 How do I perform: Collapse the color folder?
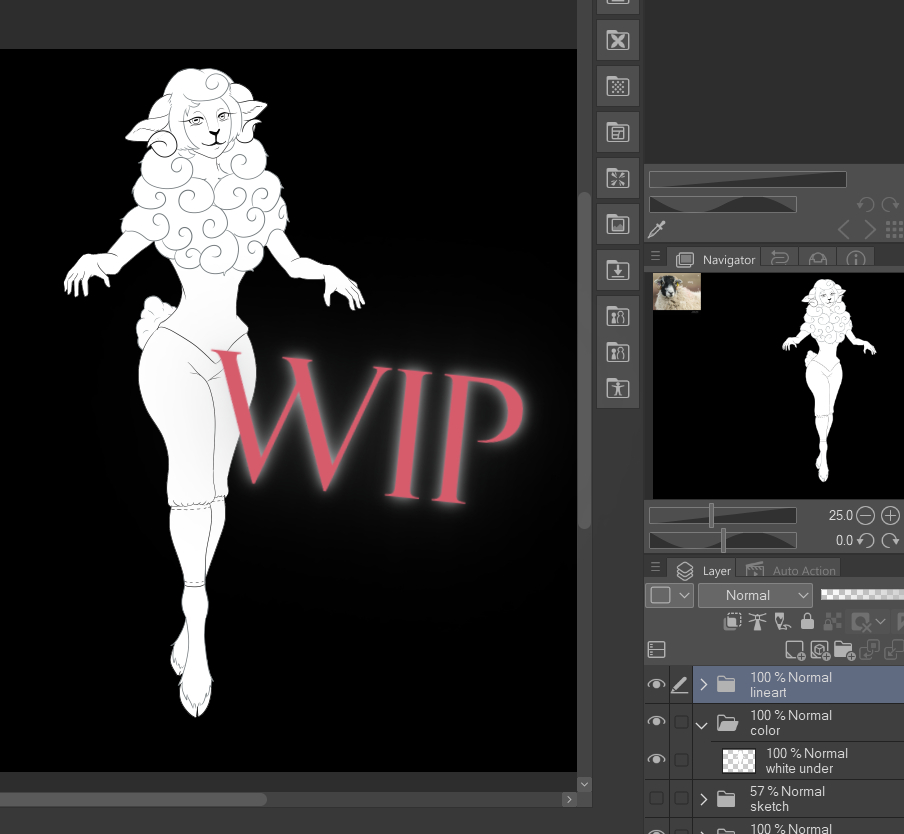[x=702, y=723]
